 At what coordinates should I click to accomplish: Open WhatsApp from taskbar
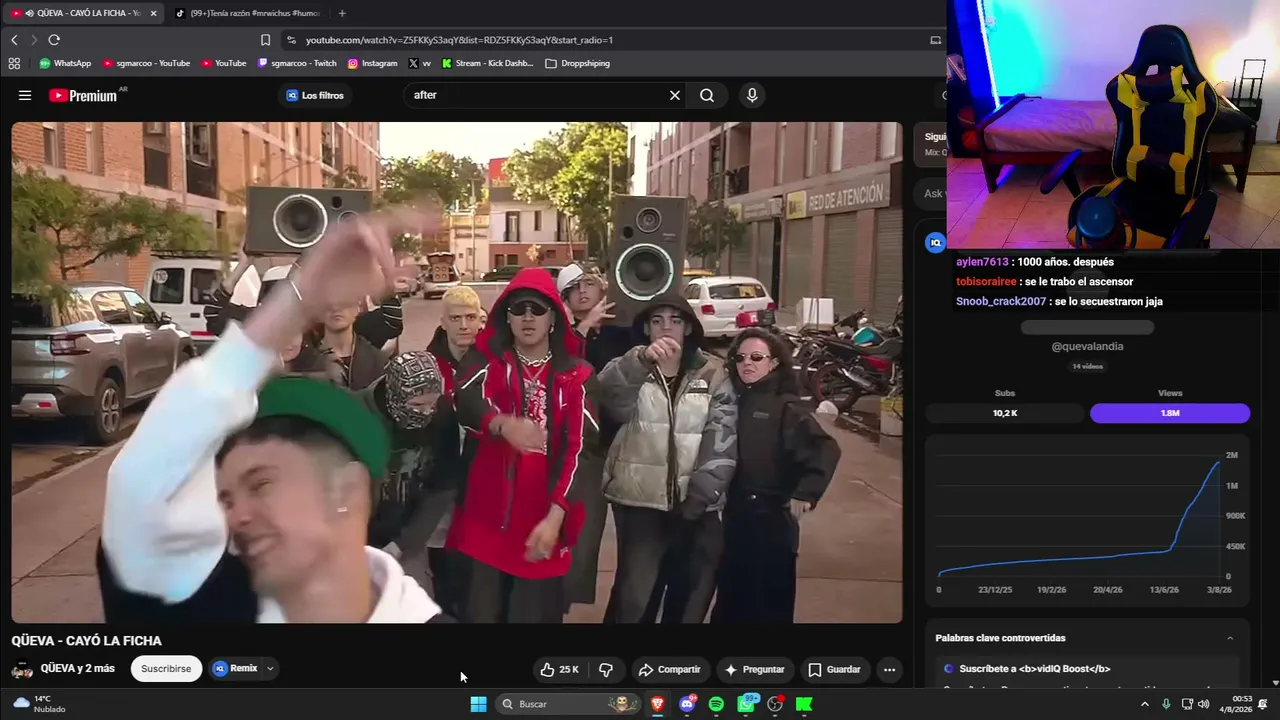(746, 704)
